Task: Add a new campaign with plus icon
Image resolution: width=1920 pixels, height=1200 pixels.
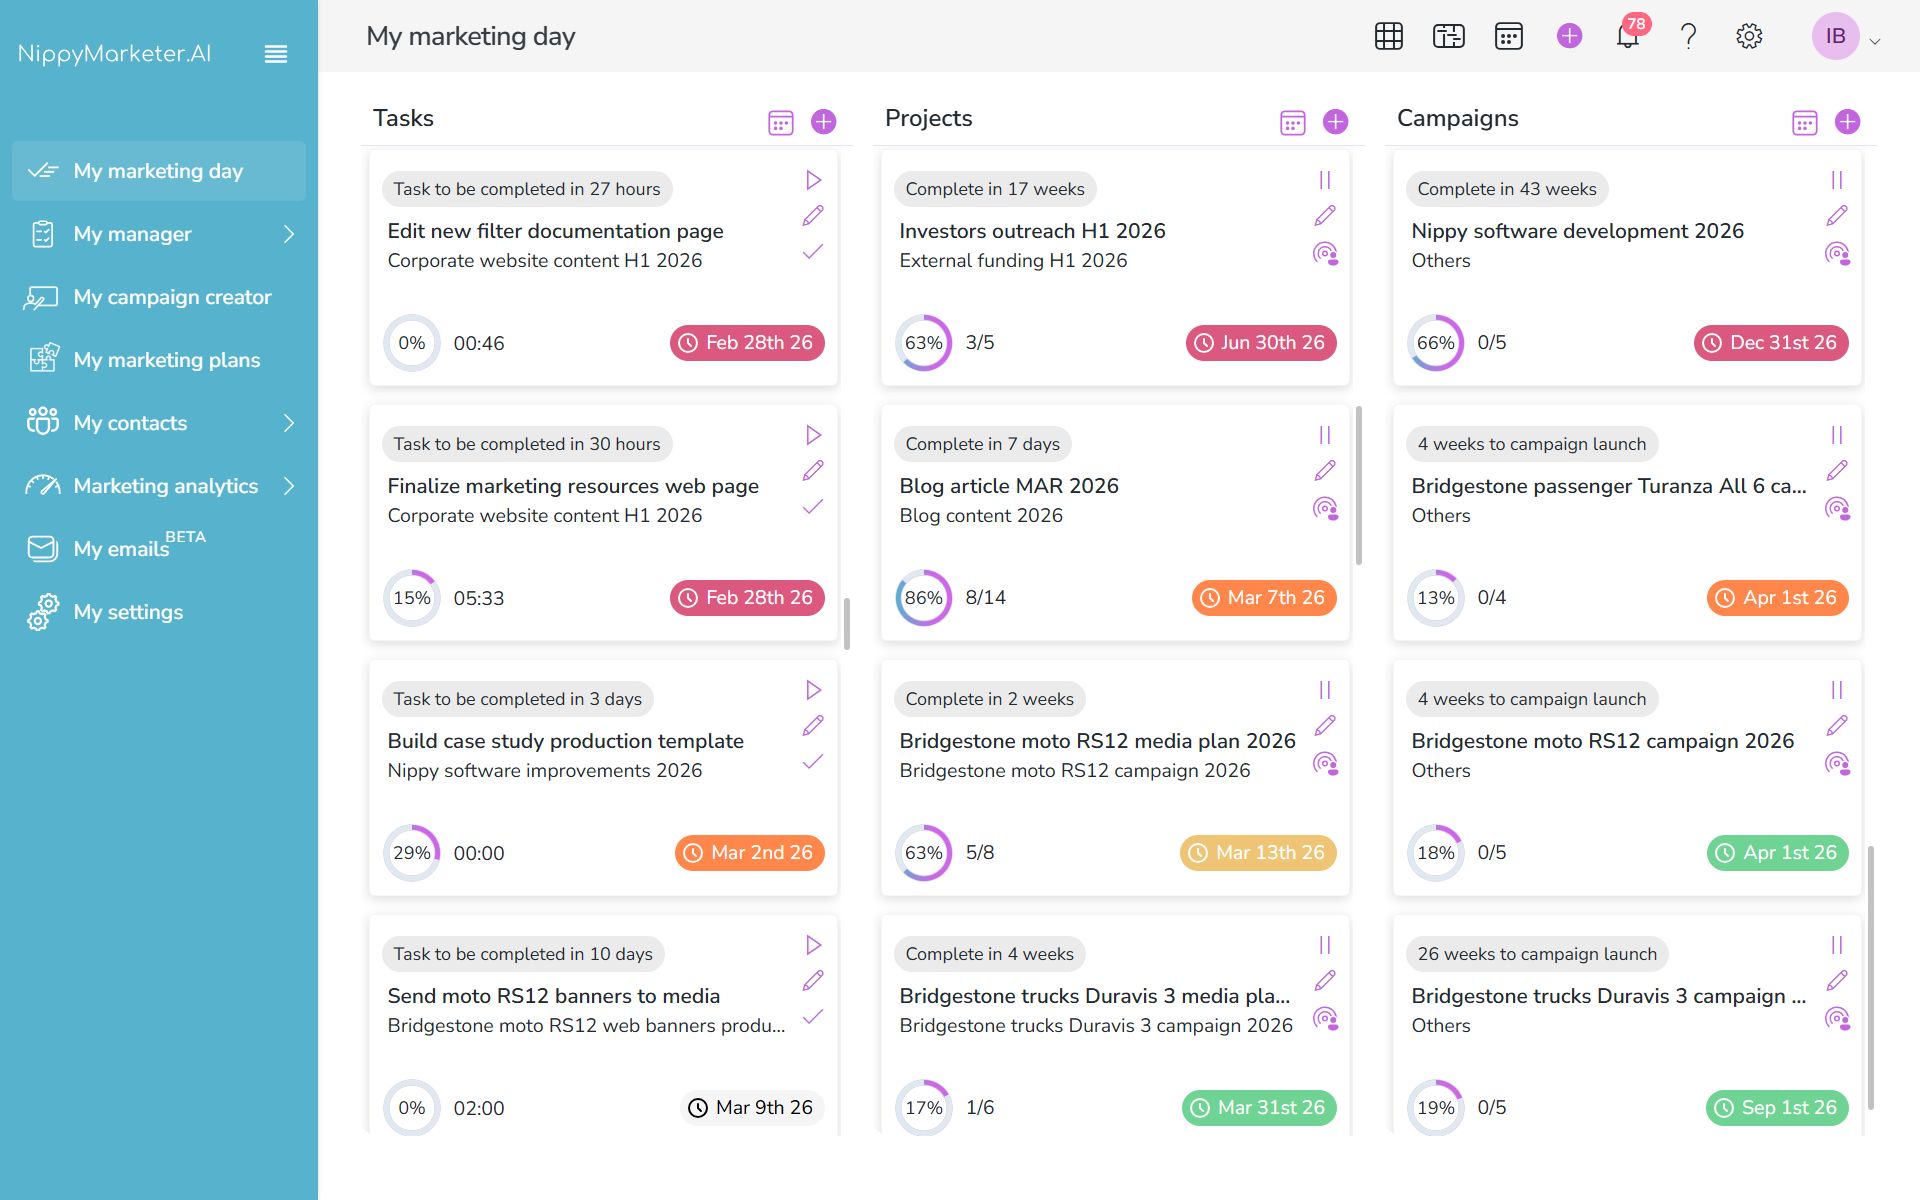Action: (1847, 122)
